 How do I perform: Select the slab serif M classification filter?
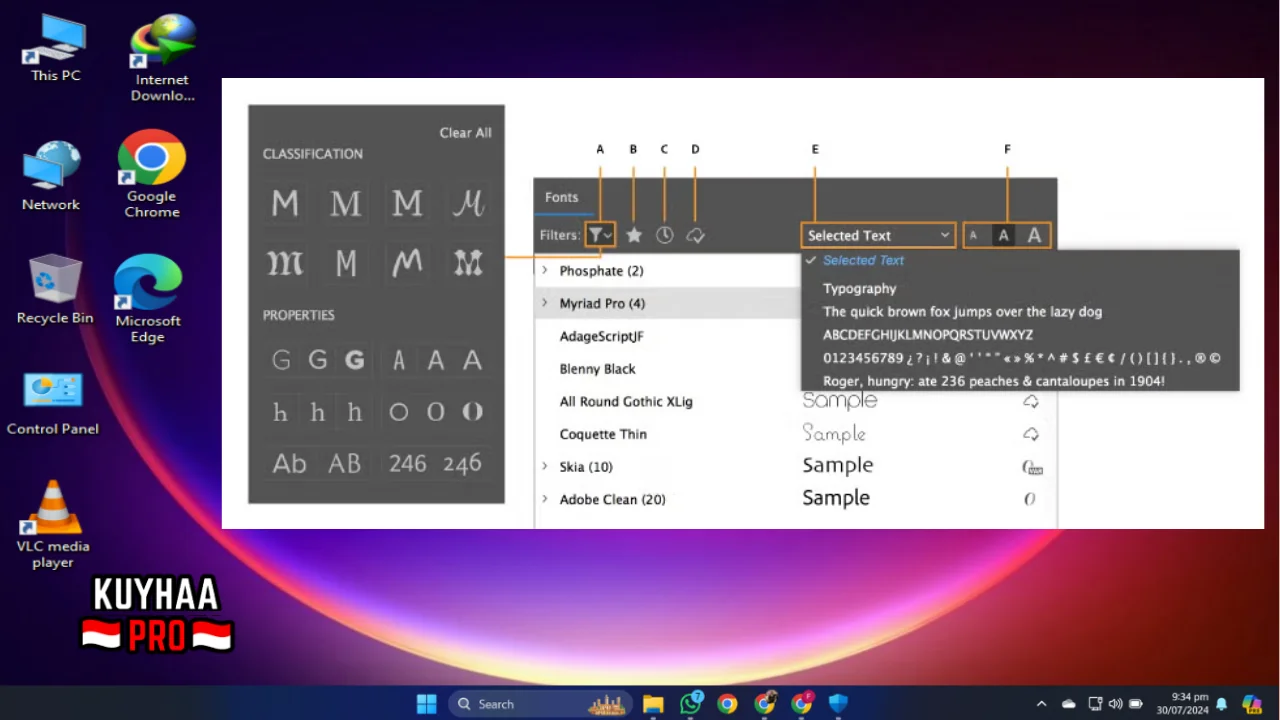[407, 204]
